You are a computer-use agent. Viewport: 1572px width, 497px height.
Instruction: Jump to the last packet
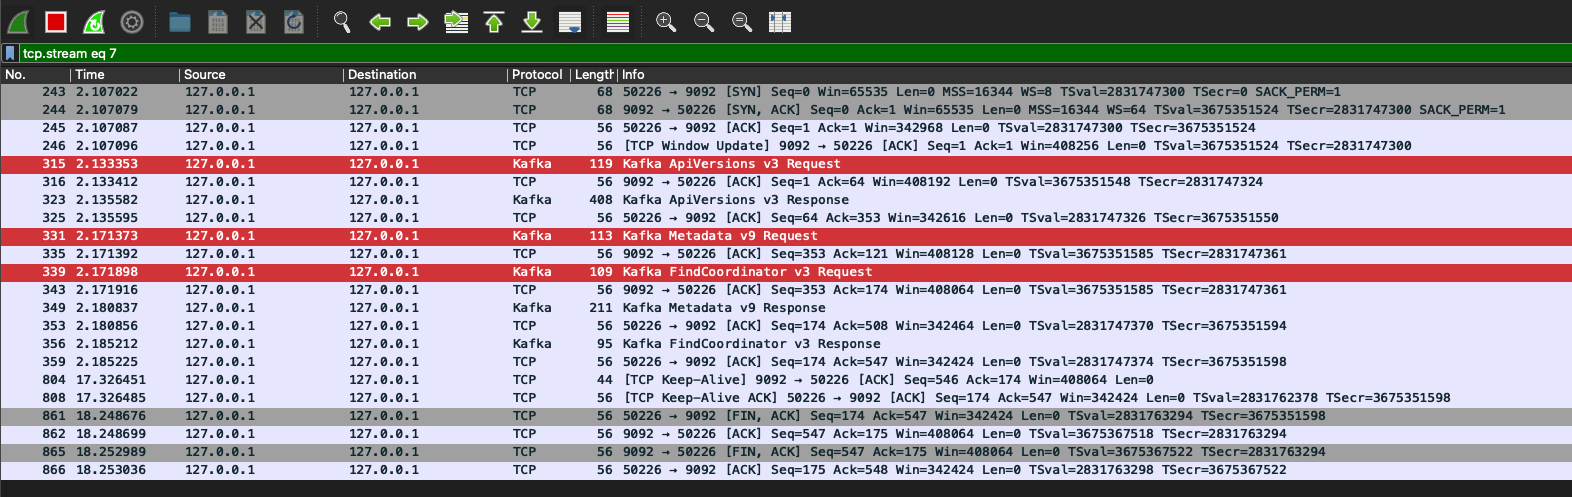pyautogui.click(x=532, y=22)
